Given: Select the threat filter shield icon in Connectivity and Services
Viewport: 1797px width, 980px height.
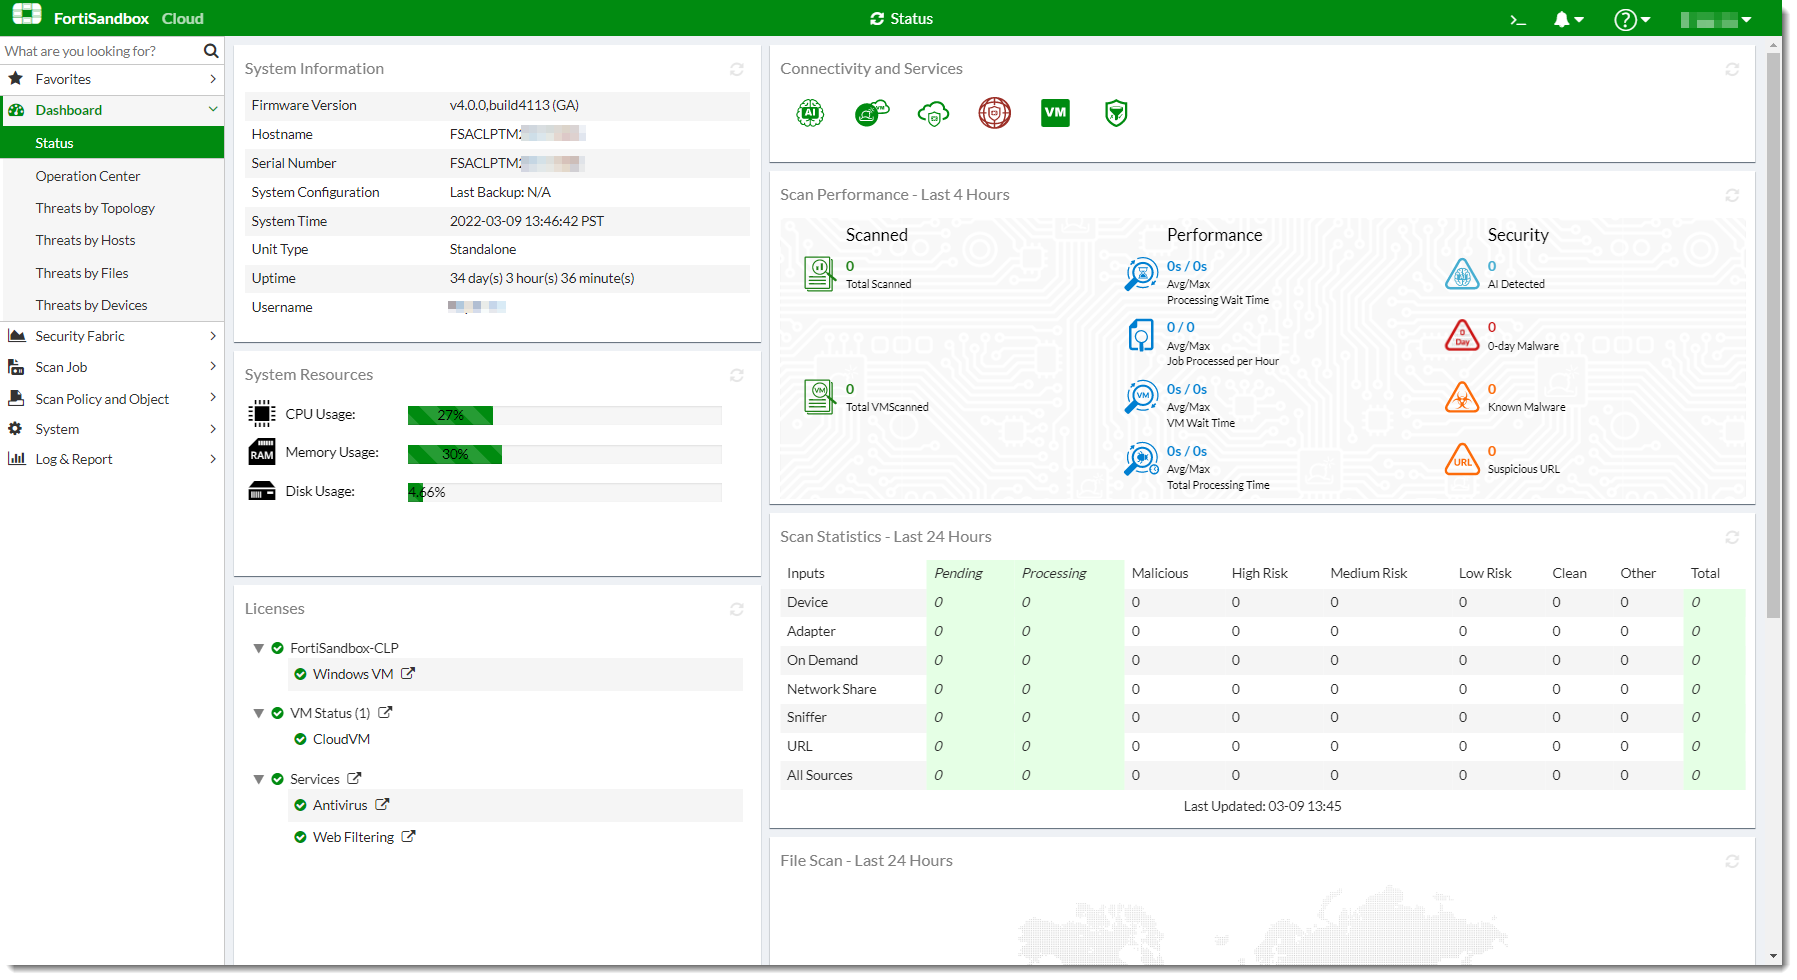Looking at the screenshot, I should [x=1115, y=113].
